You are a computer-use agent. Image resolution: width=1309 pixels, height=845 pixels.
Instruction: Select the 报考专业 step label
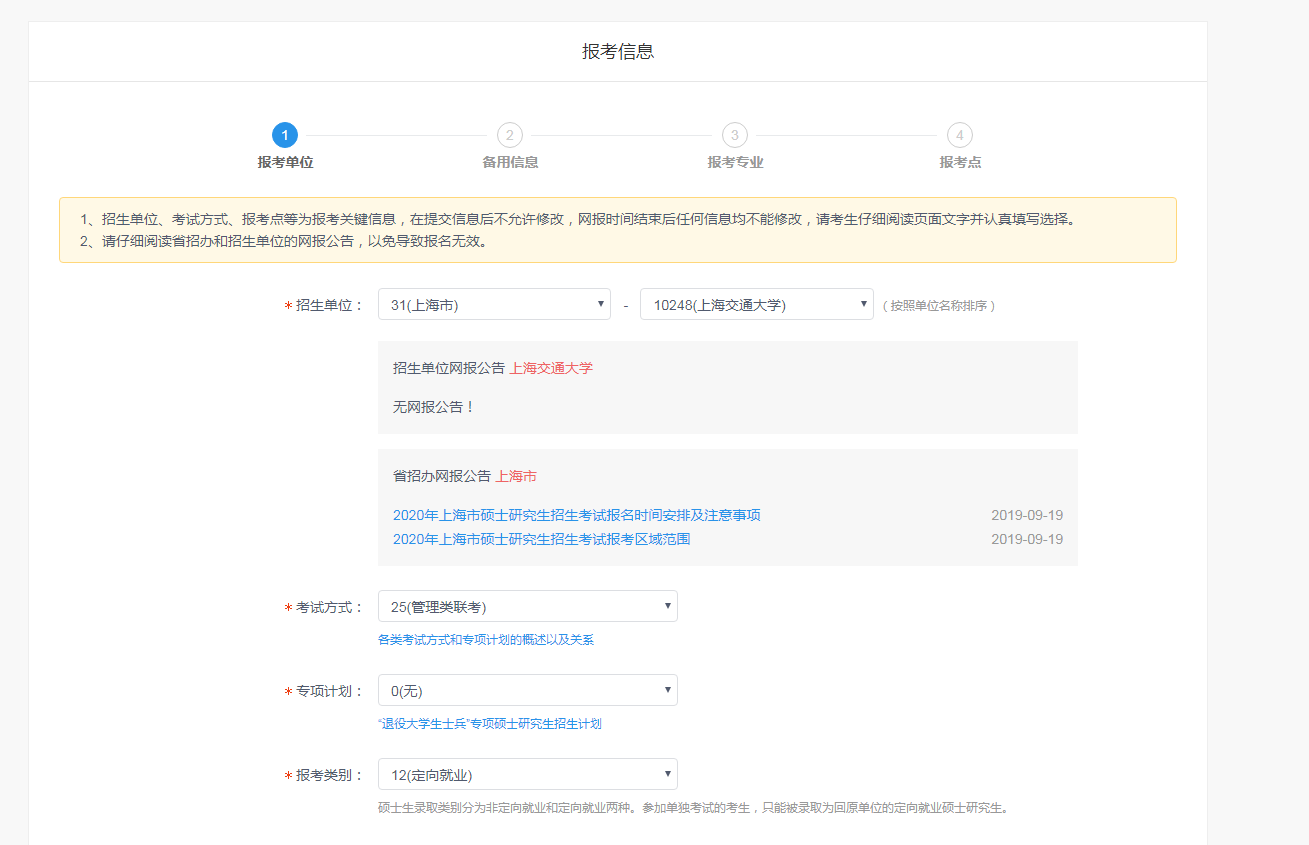click(x=735, y=162)
